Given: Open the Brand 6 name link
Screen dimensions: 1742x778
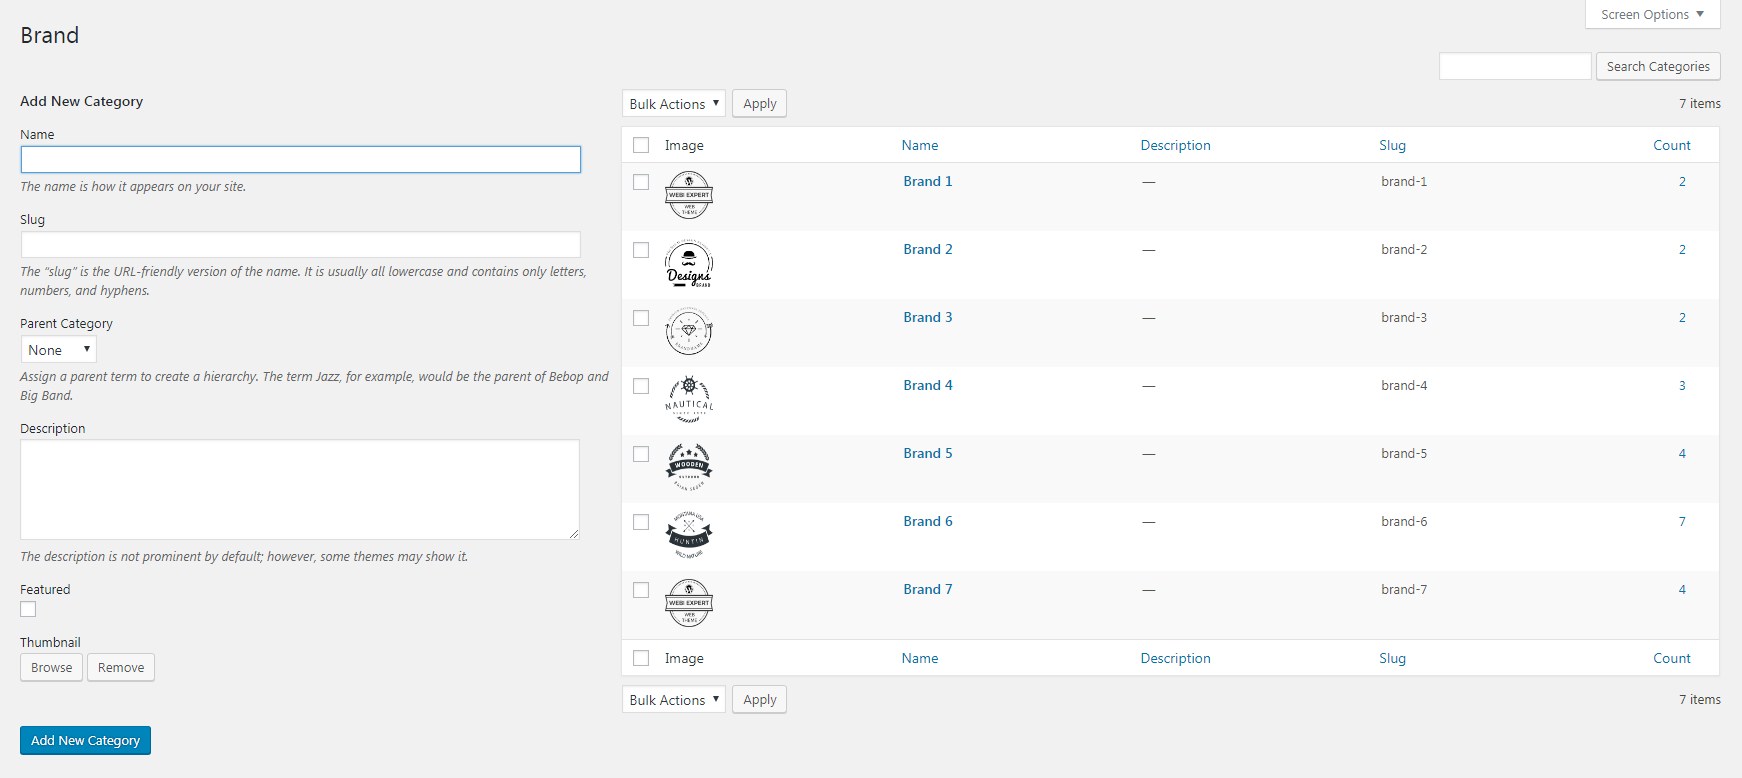Looking at the screenshot, I should 928,521.
